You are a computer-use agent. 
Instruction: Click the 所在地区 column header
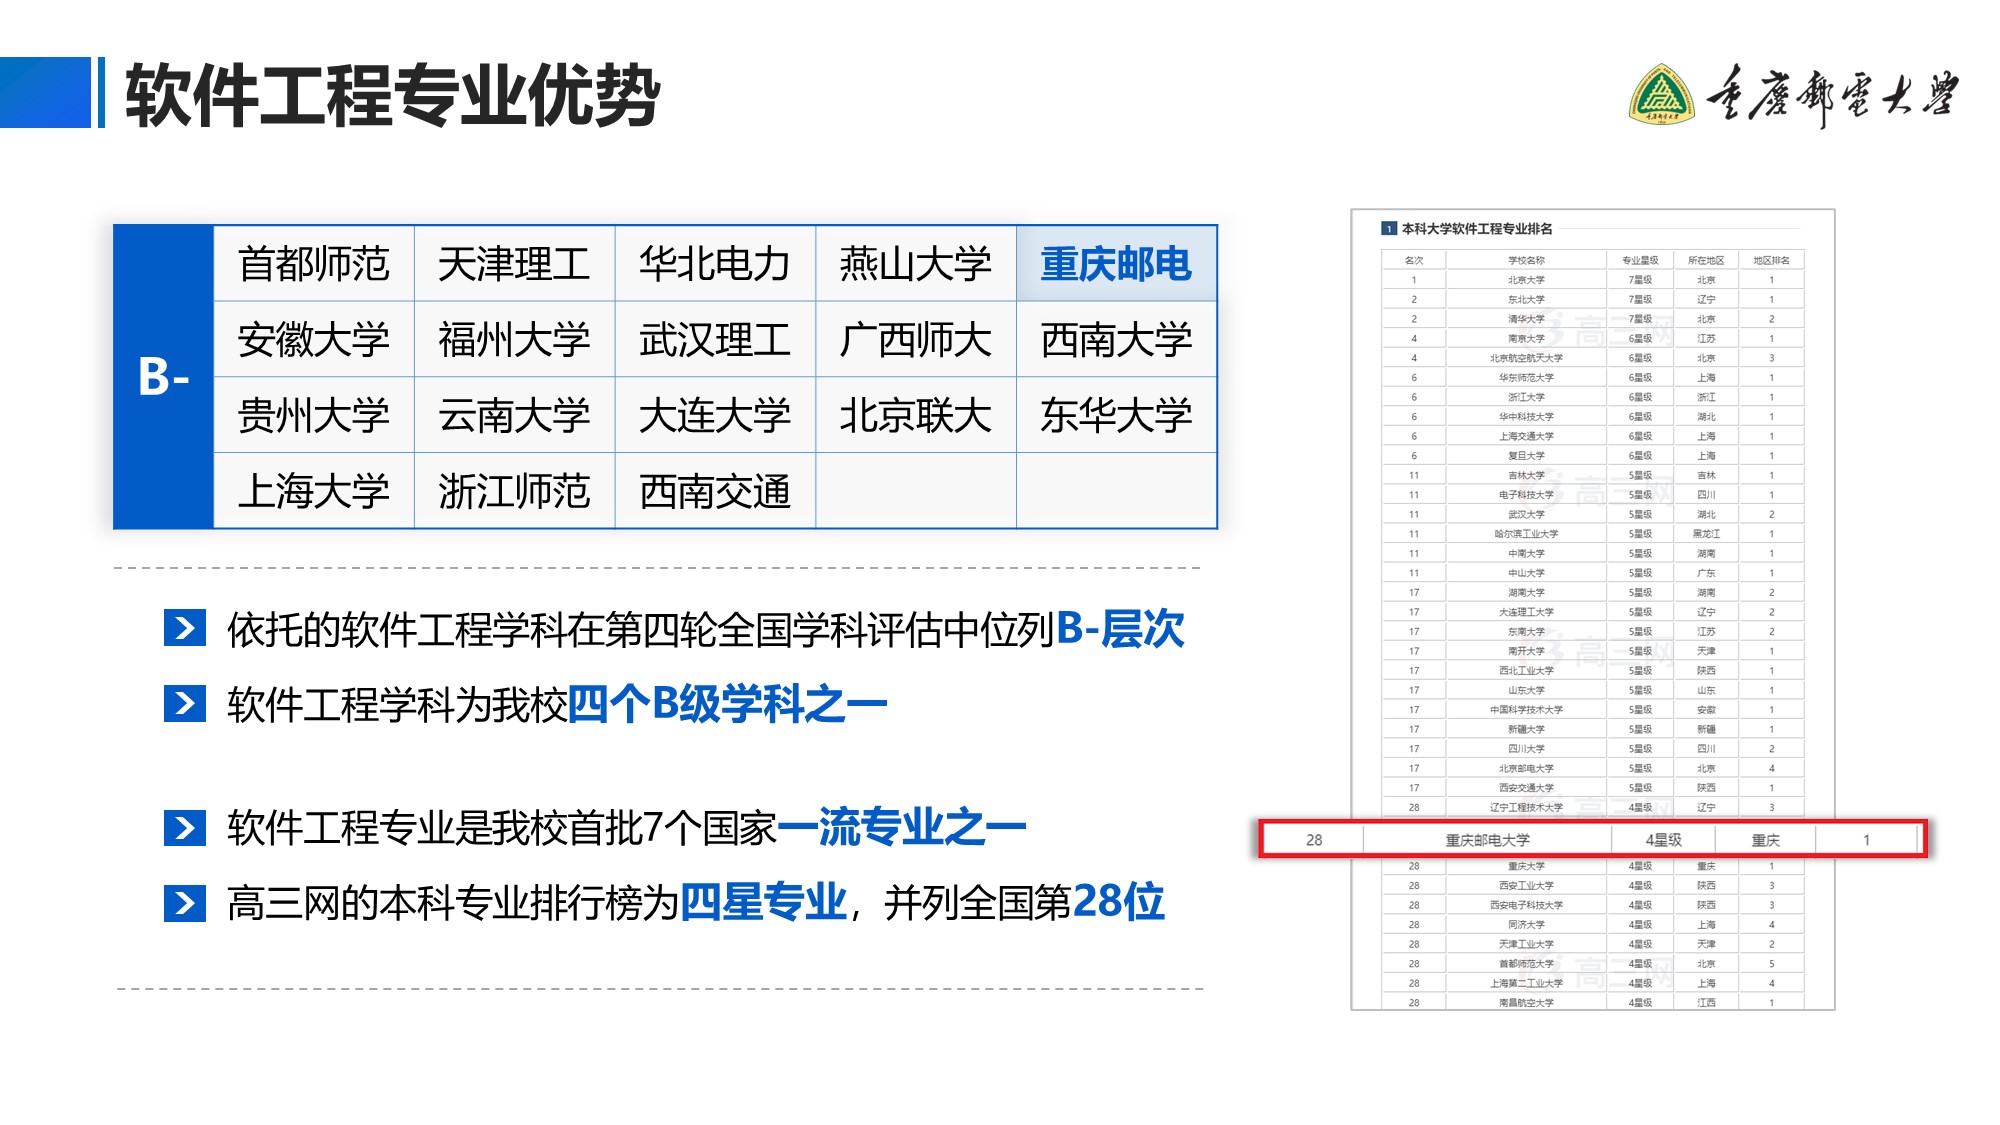point(1706,261)
